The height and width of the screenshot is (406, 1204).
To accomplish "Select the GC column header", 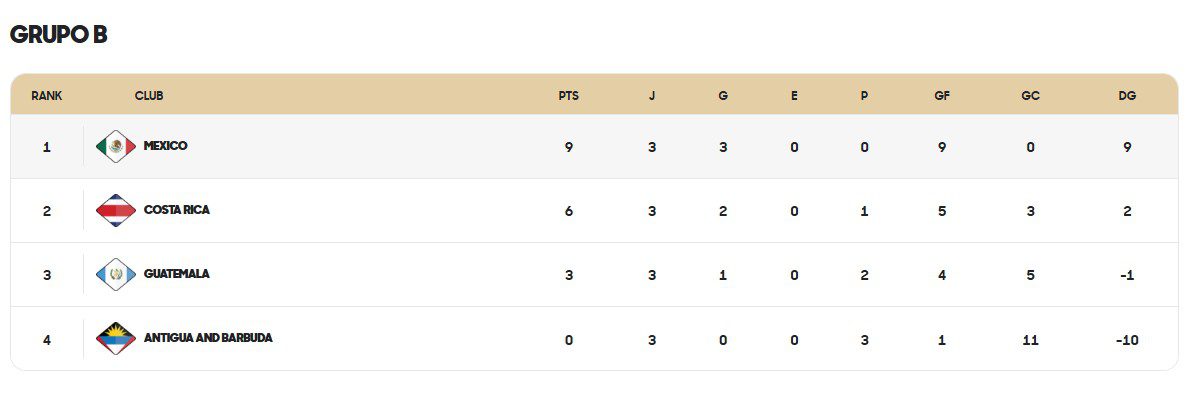I will click(1030, 96).
